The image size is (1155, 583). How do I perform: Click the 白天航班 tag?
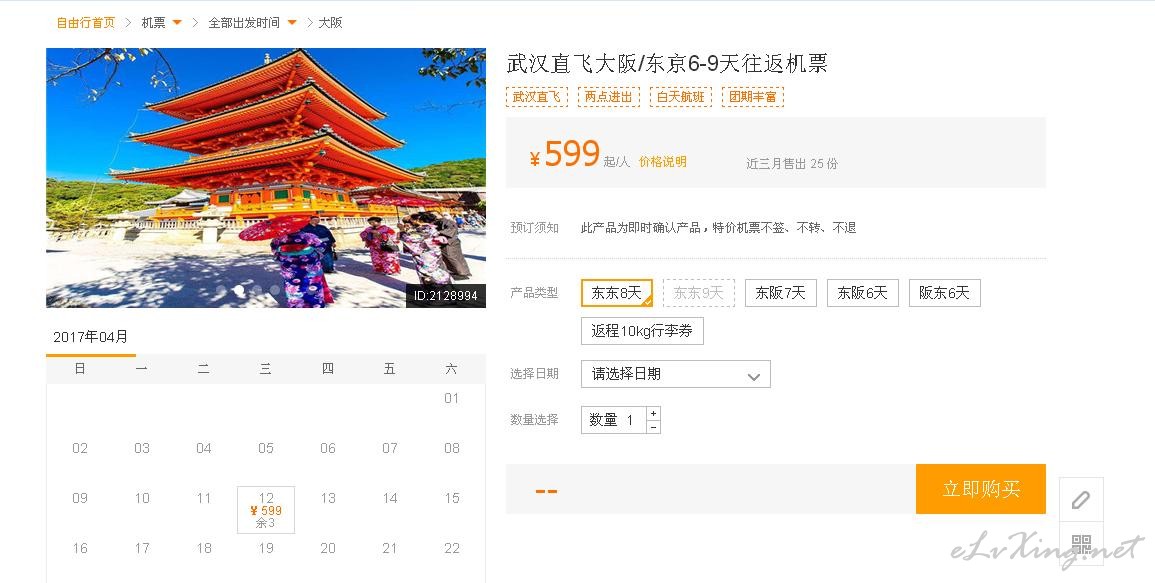(681, 97)
